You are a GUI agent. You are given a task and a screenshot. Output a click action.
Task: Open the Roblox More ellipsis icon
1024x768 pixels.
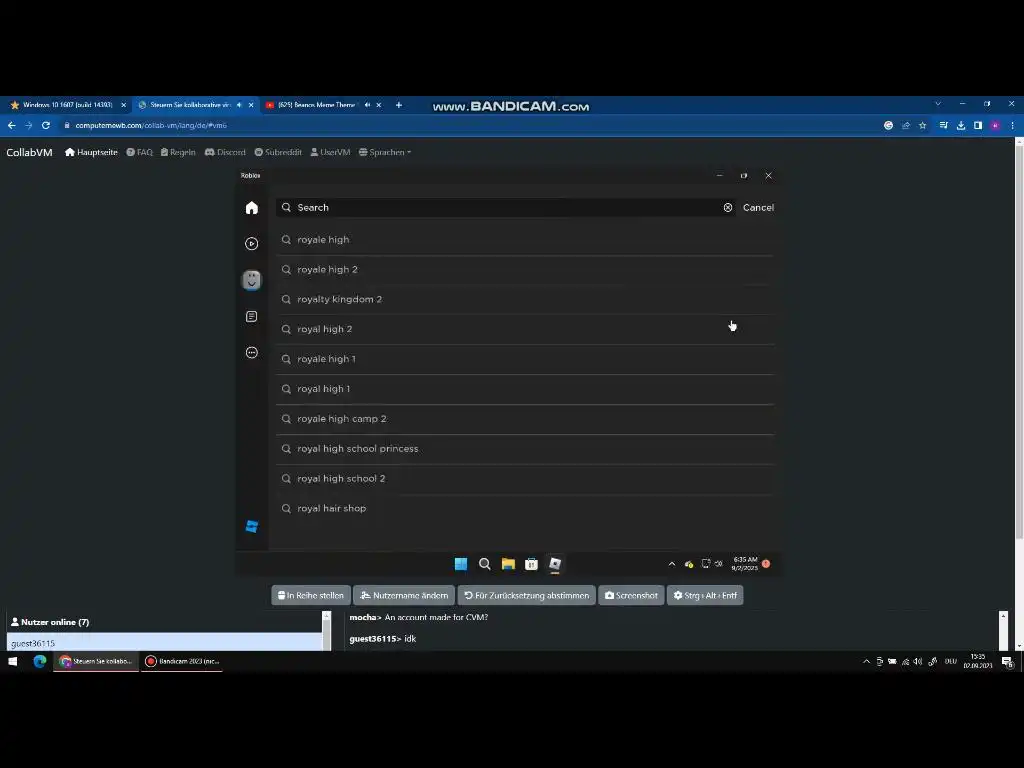coord(251,353)
